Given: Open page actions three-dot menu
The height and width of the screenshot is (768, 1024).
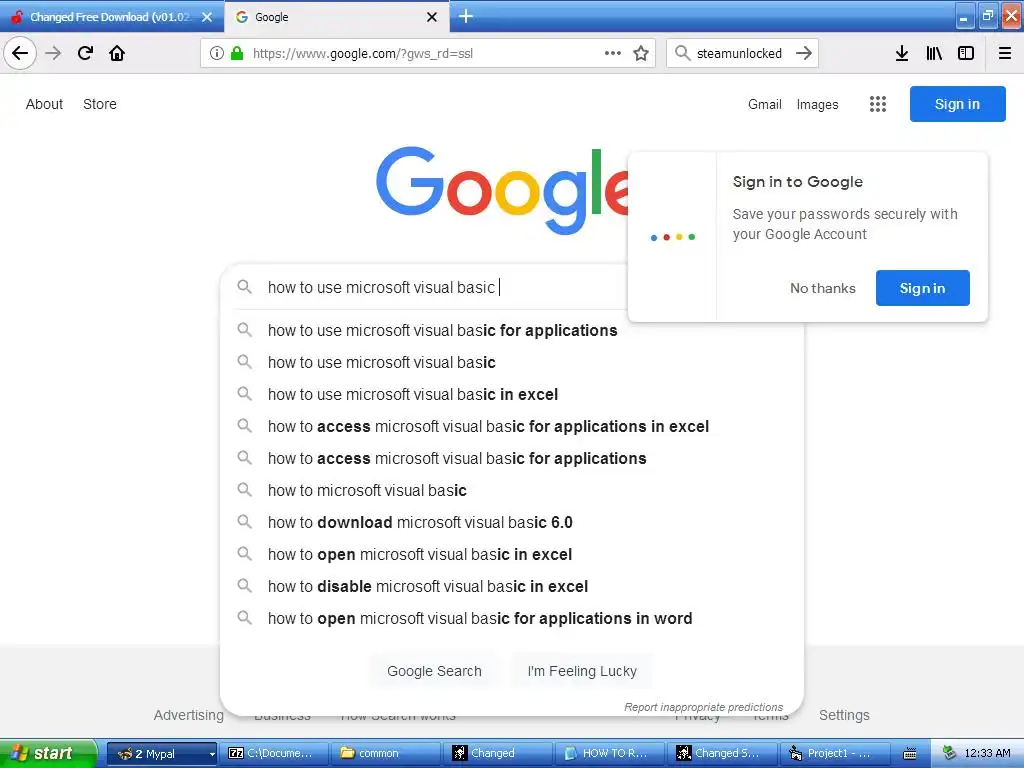Looking at the screenshot, I should click(613, 53).
